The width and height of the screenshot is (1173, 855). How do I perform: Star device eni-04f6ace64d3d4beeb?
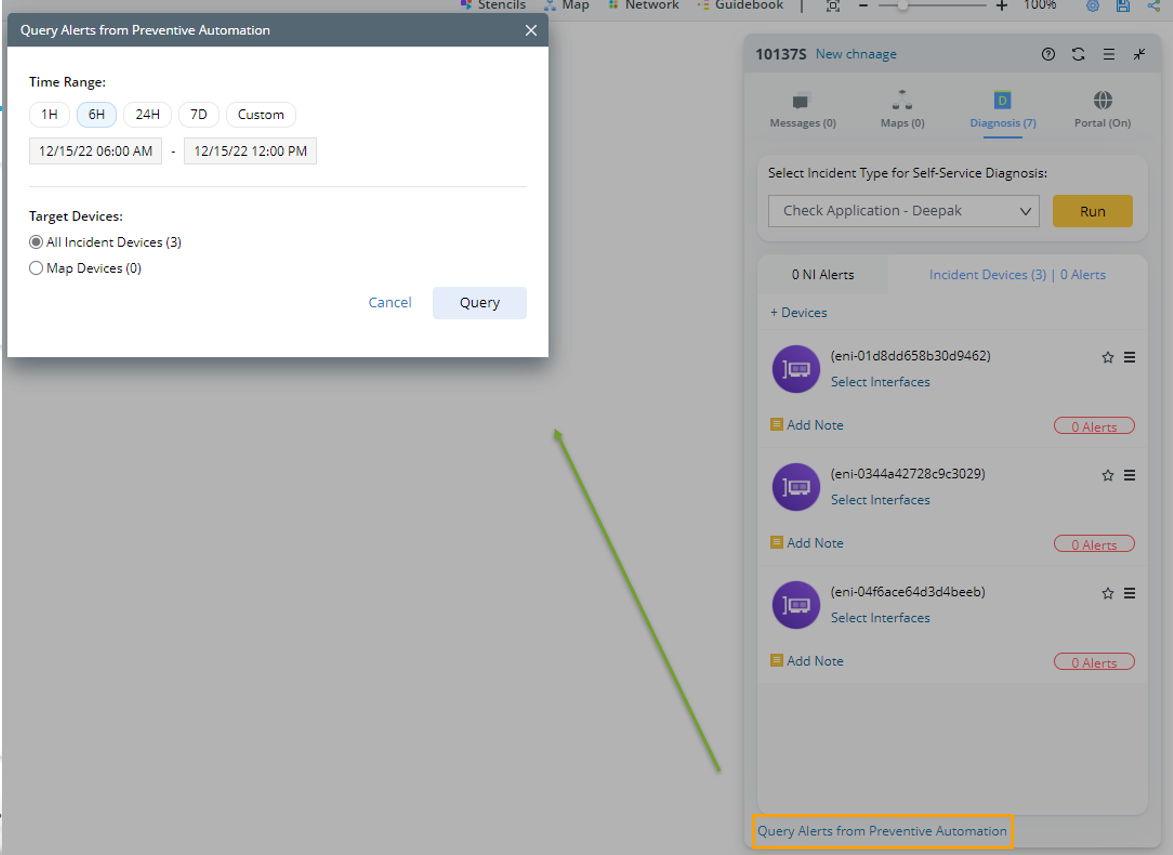point(1108,594)
